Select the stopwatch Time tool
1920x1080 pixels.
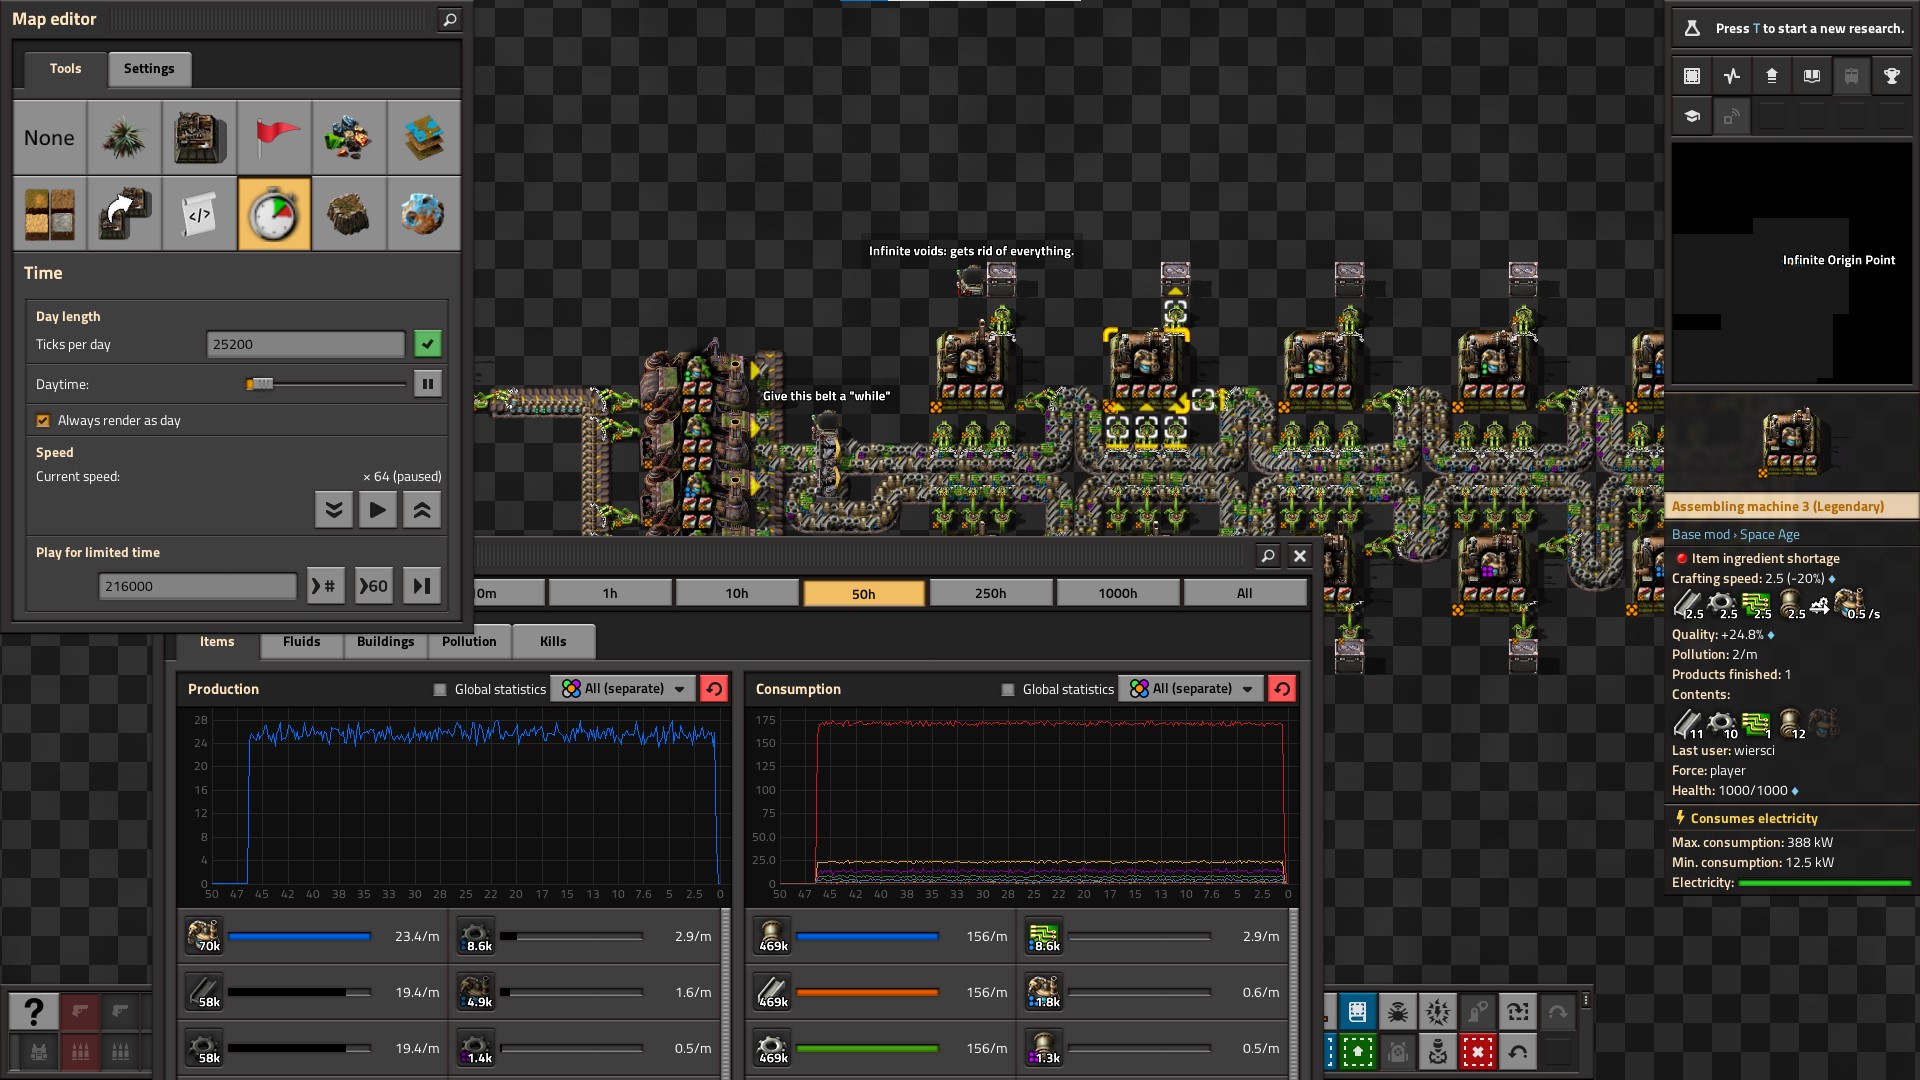coord(274,214)
